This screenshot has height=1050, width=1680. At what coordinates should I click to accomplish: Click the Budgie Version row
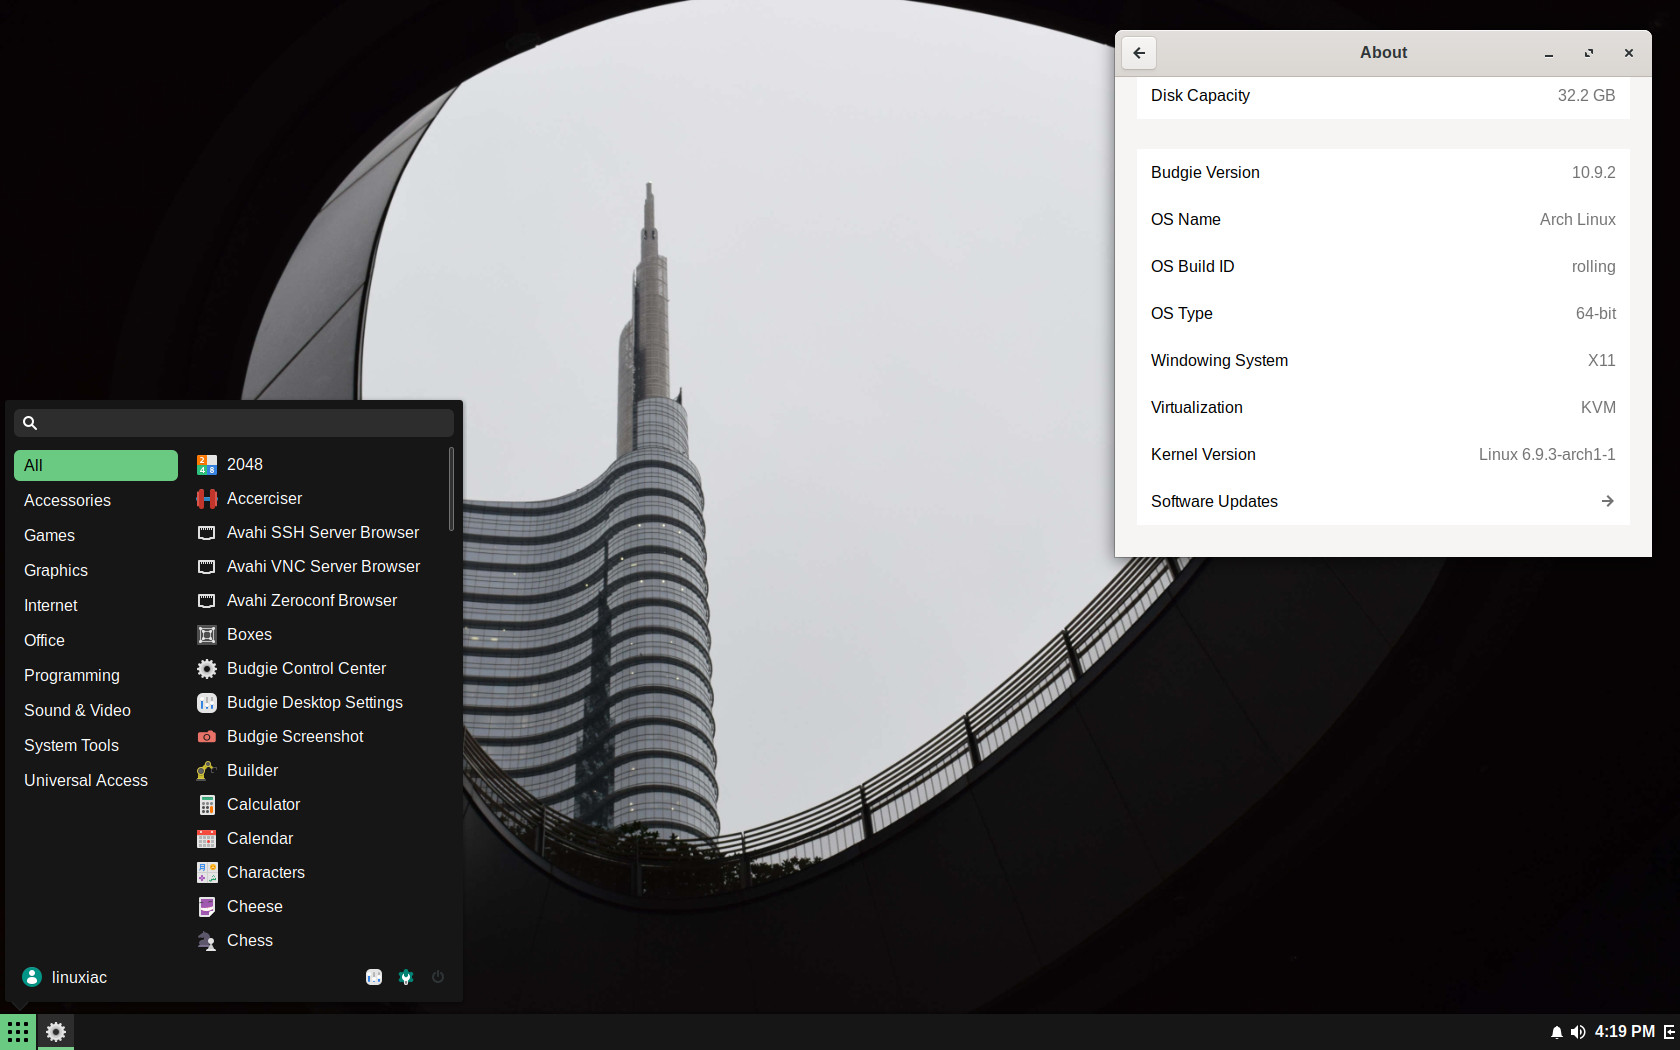(x=1383, y=172)
